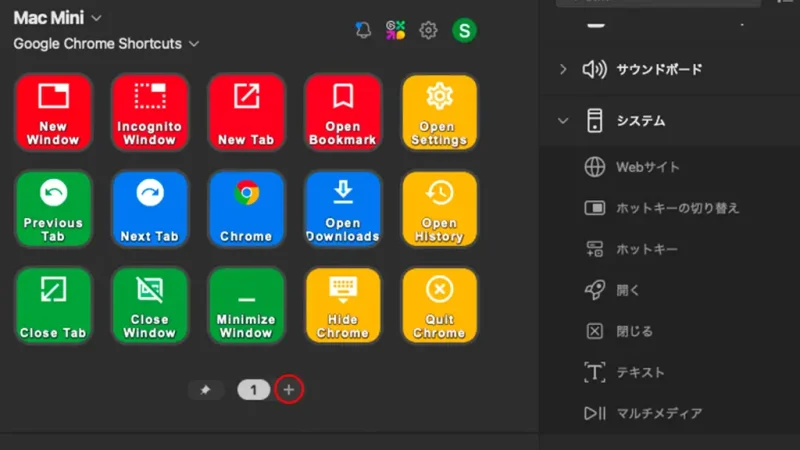The width and height of the screenshot is (800, 450).
Task: Click the pin page button
Action: (x=205, y=390)
